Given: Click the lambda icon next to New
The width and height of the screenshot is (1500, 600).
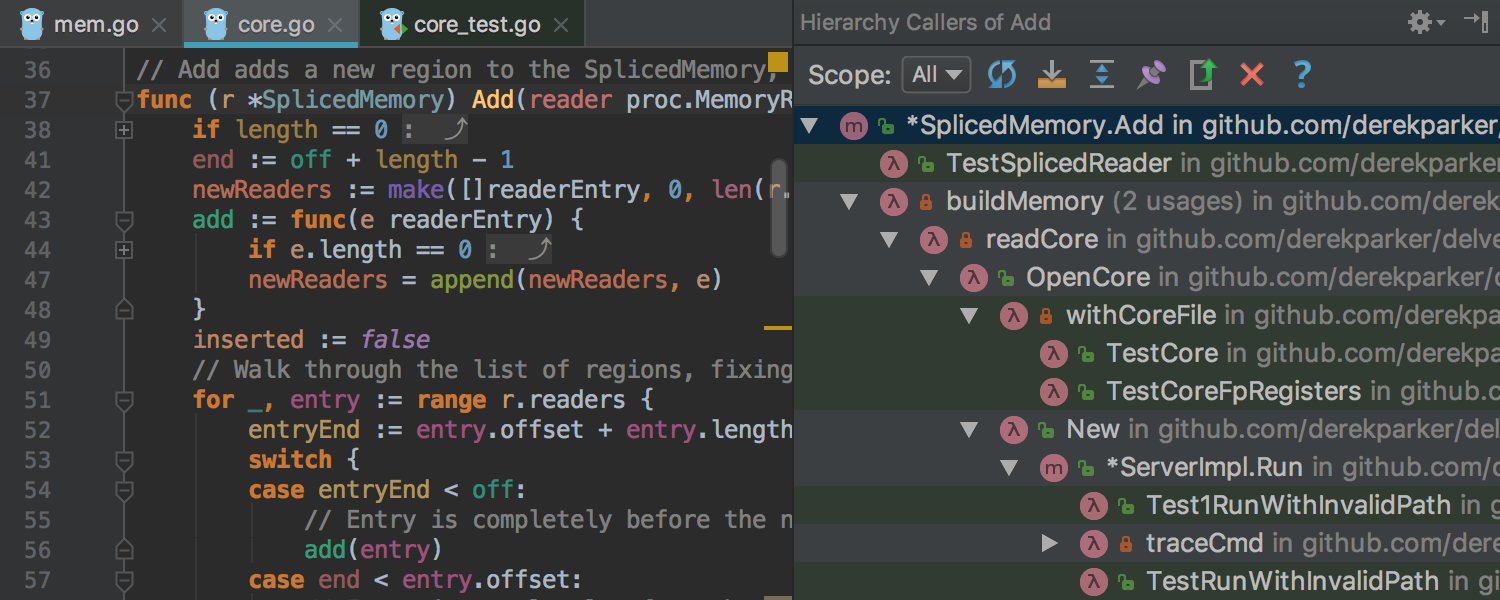Looking at the screenshot, I should [1014, 430].
